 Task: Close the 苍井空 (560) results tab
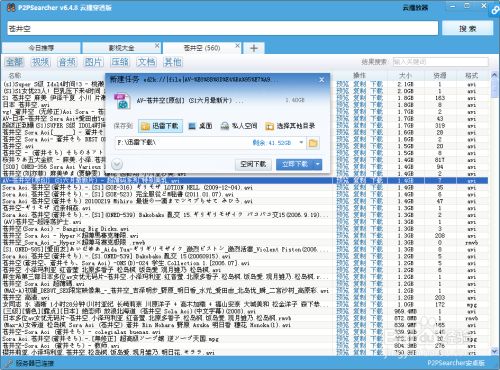point(237,46)
